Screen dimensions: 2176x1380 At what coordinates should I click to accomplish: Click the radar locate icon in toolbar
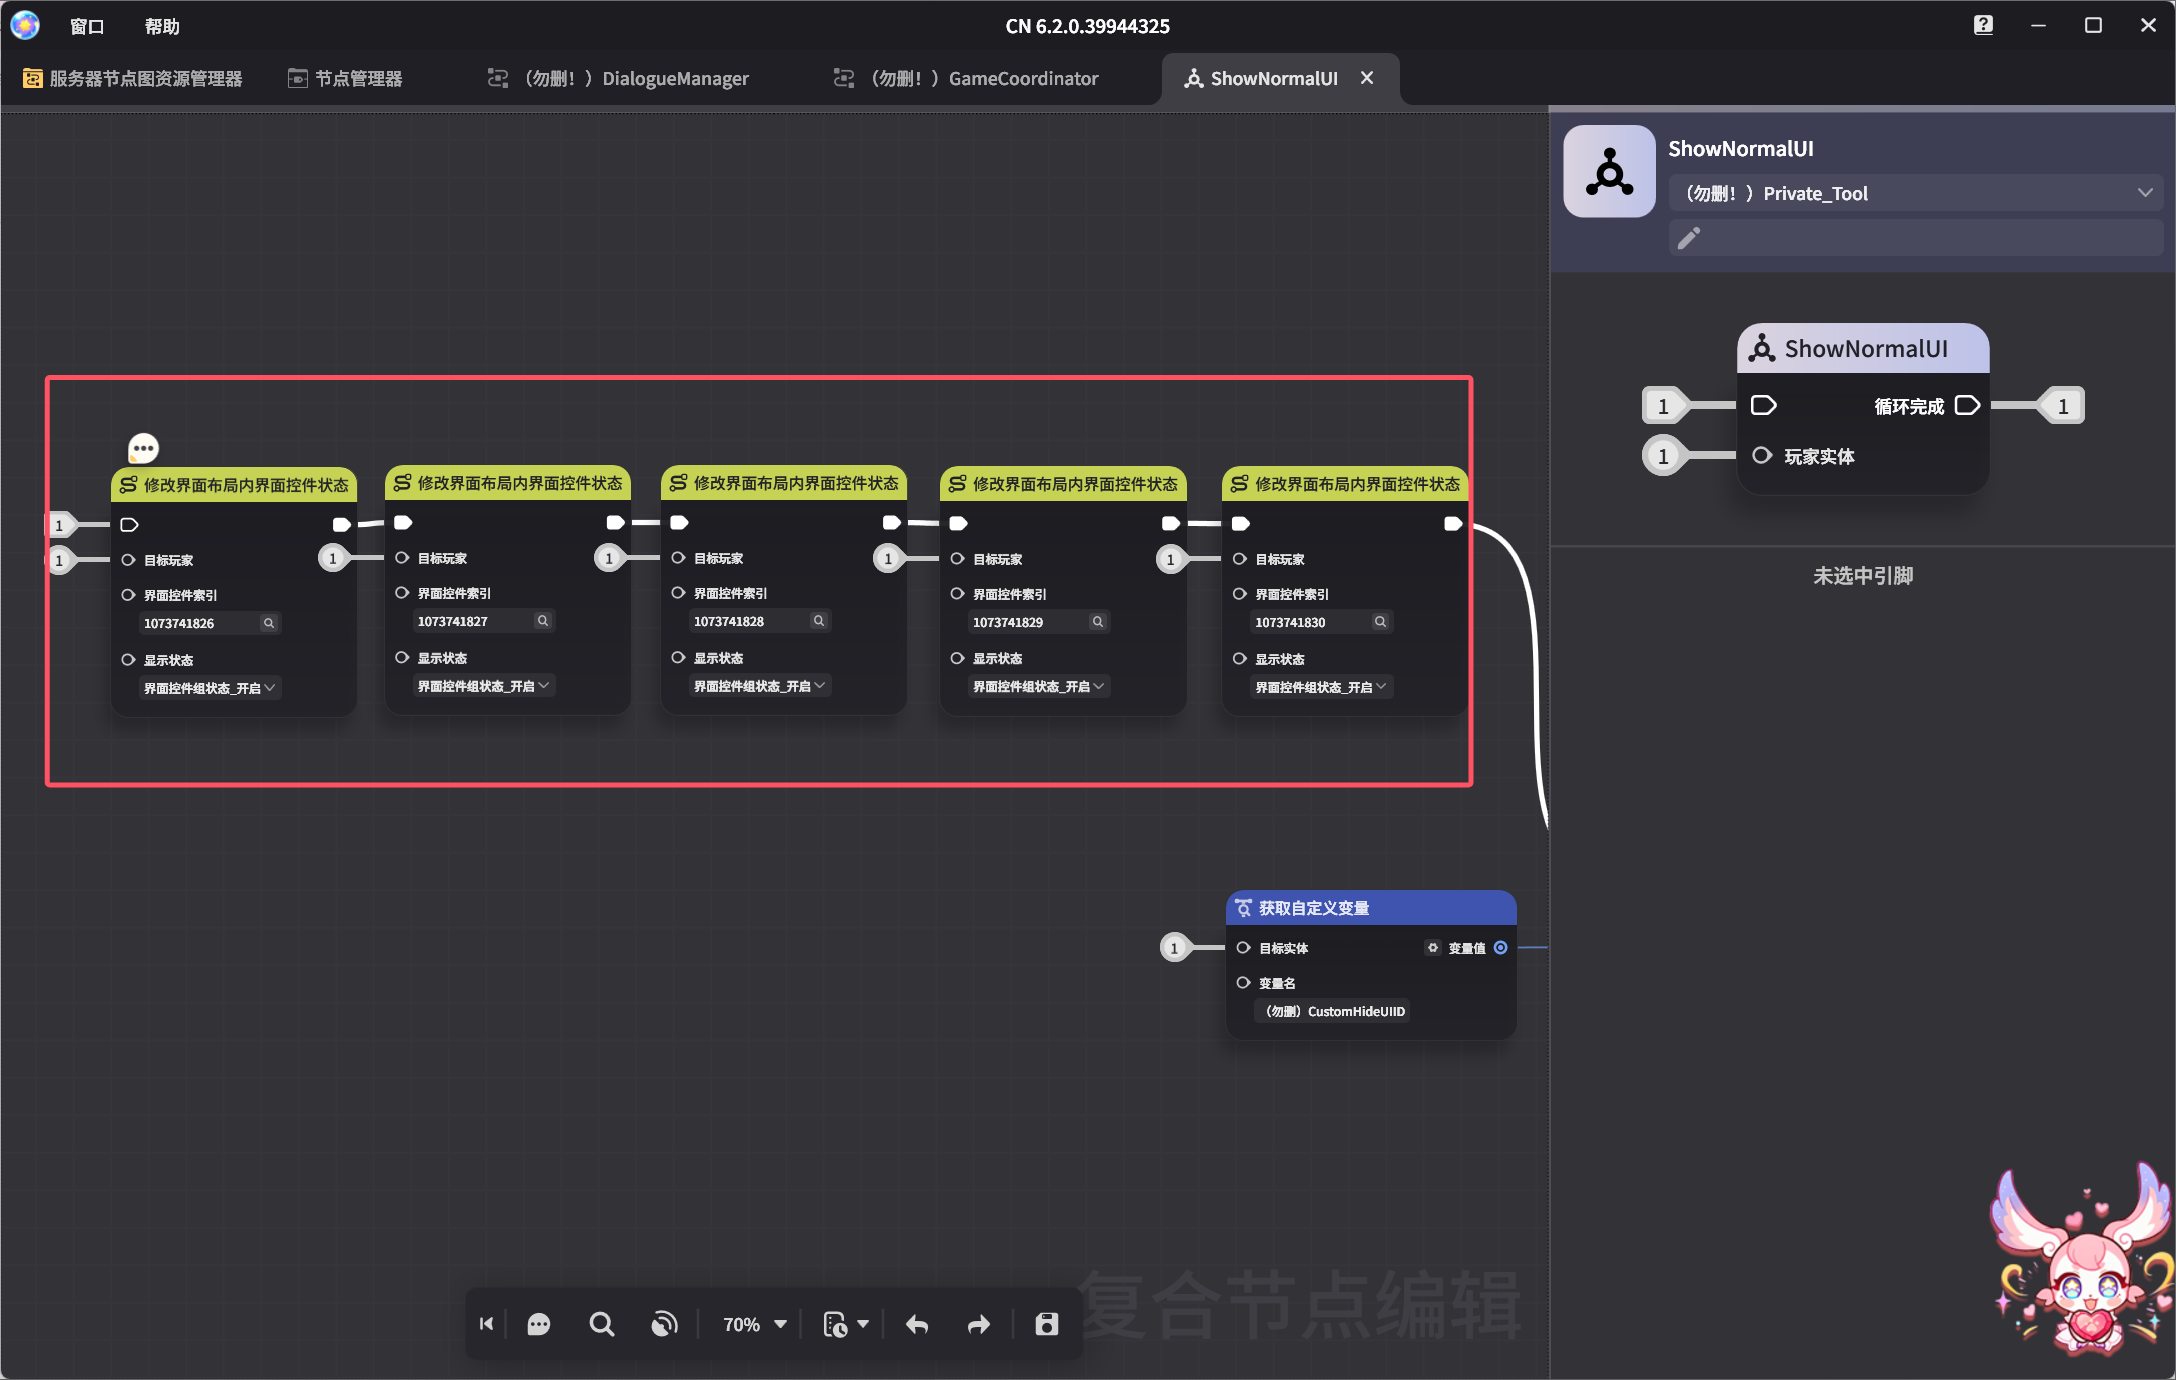pyautogui.click(x=664, y=1324)
